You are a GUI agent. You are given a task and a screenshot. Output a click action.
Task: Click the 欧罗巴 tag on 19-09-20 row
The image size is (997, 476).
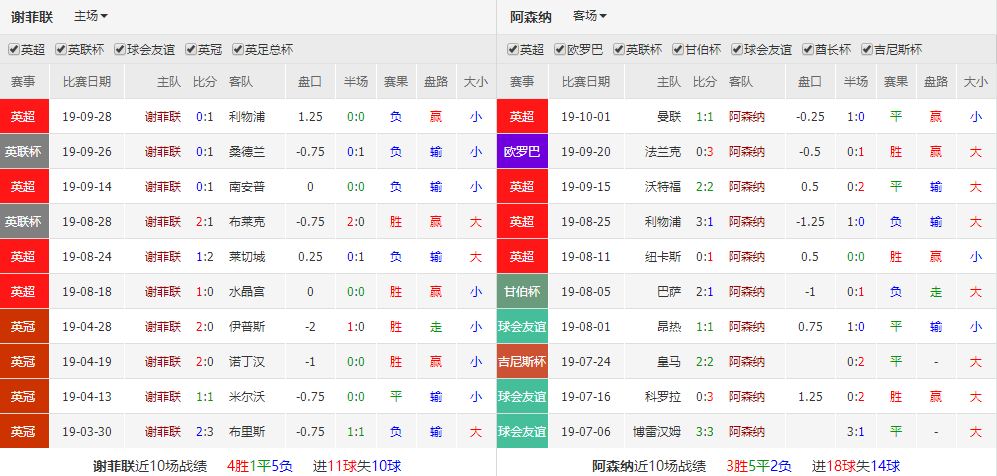522,151
